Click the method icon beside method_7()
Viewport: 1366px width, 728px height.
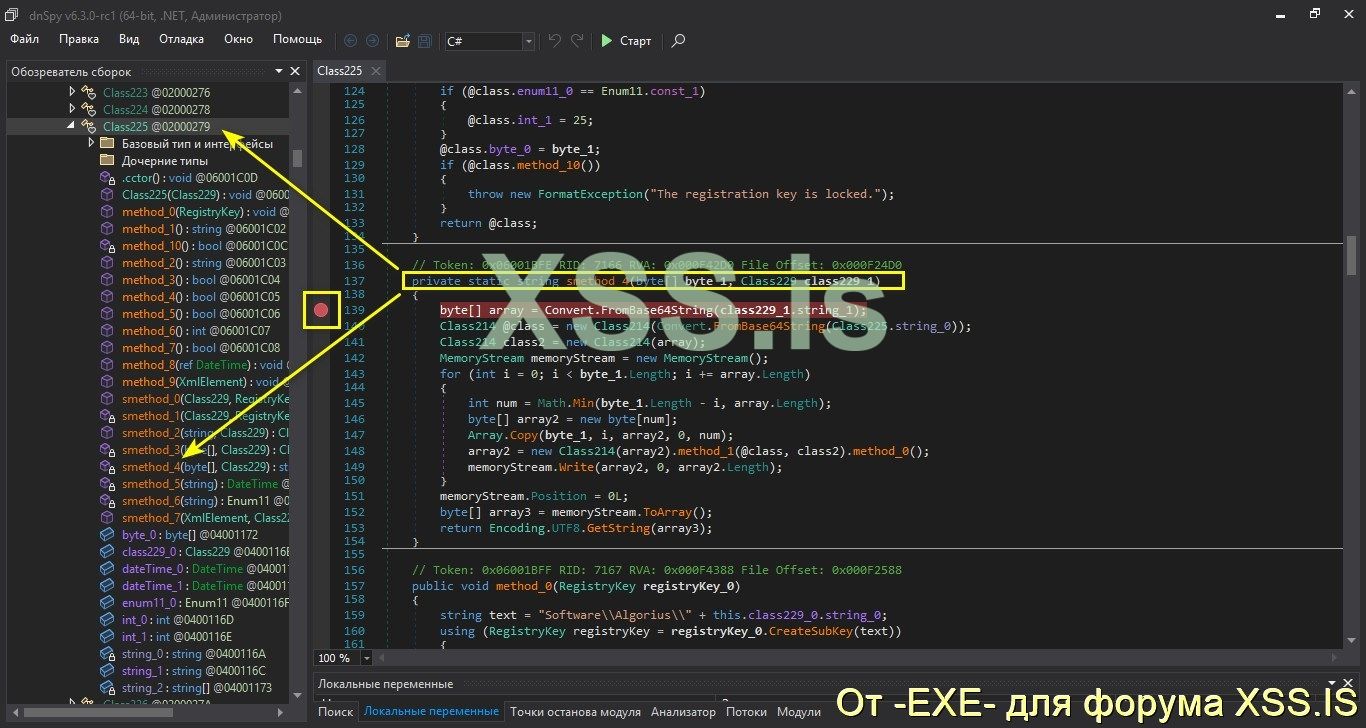point(107,348)
